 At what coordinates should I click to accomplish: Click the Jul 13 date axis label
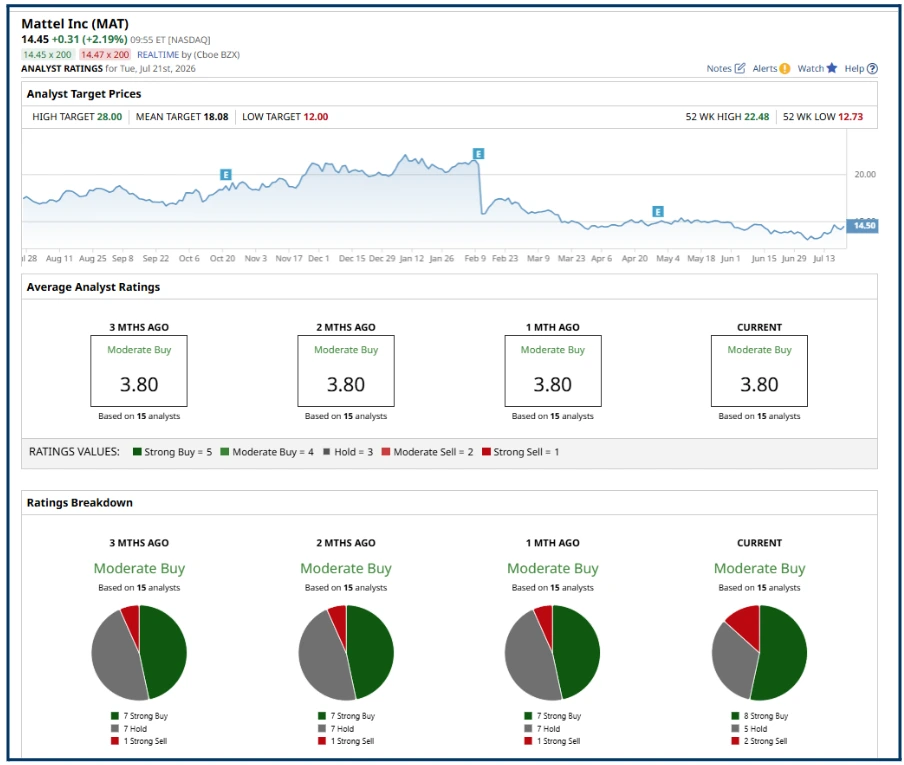[824, 258]
